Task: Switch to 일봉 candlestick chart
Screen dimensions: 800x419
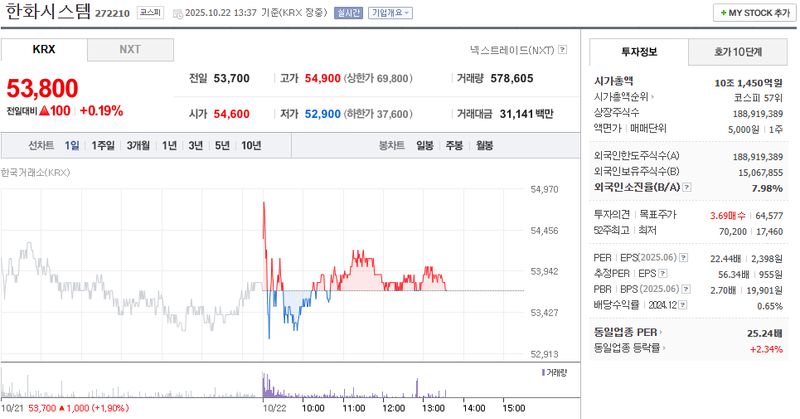Action: pos(424,145)
